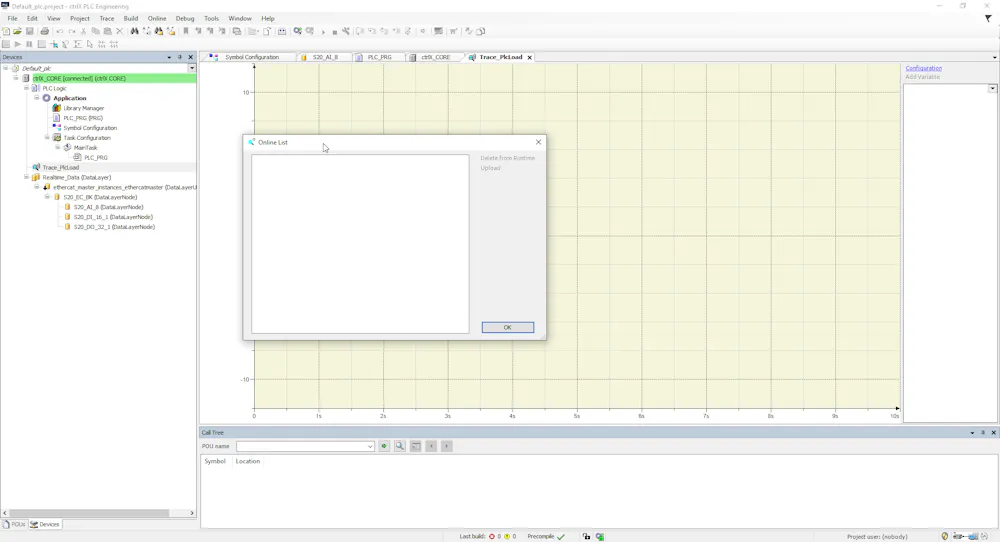Image resolution: width=1000 pixels, height=542 pixels.
Task: Click the Open Project folder icon
Action: [17, 31]
